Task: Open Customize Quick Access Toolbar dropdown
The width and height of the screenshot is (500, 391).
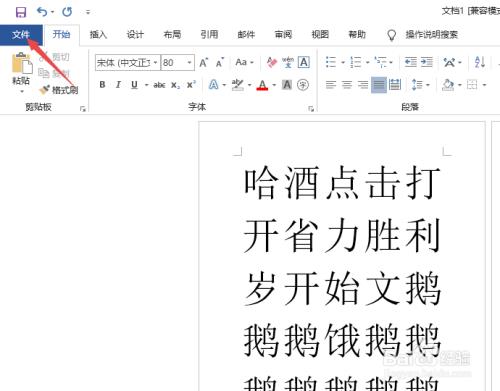Action: point(88,12)
